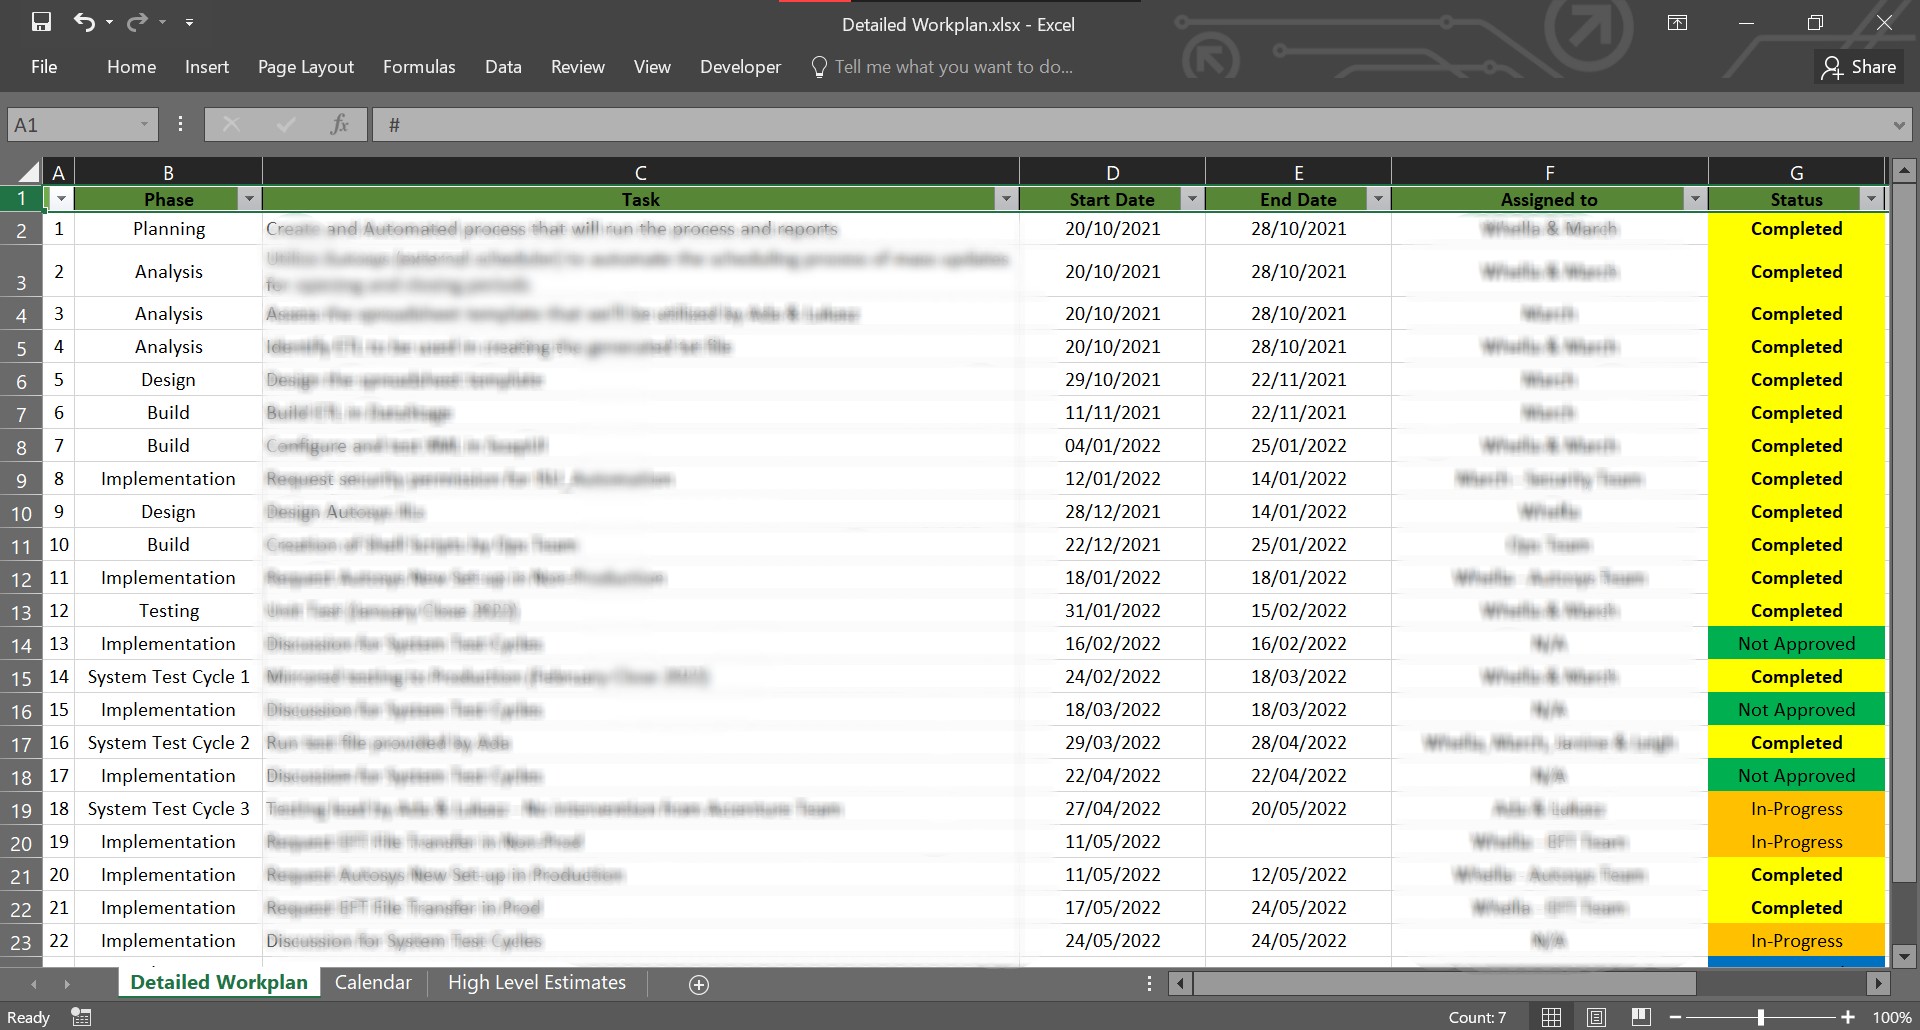Viewport: 1920px width, 1030px height.
Task: Select the Testing phase cell
Action: 168,611
